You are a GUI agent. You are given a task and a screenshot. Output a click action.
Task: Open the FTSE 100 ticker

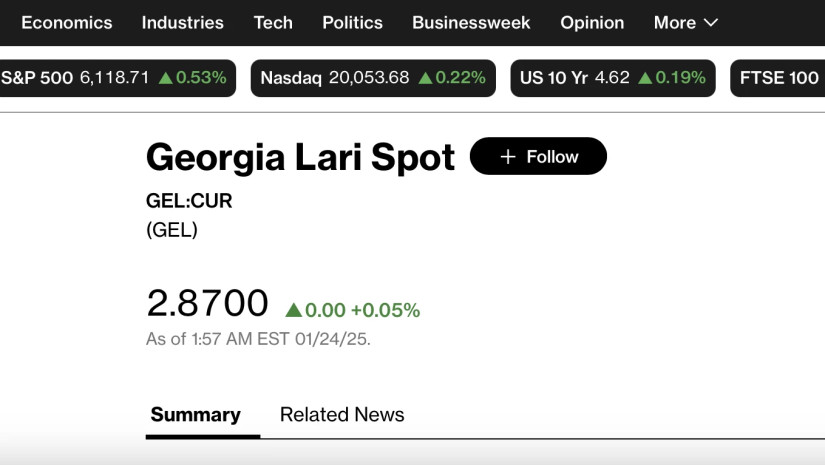[779, 78]
